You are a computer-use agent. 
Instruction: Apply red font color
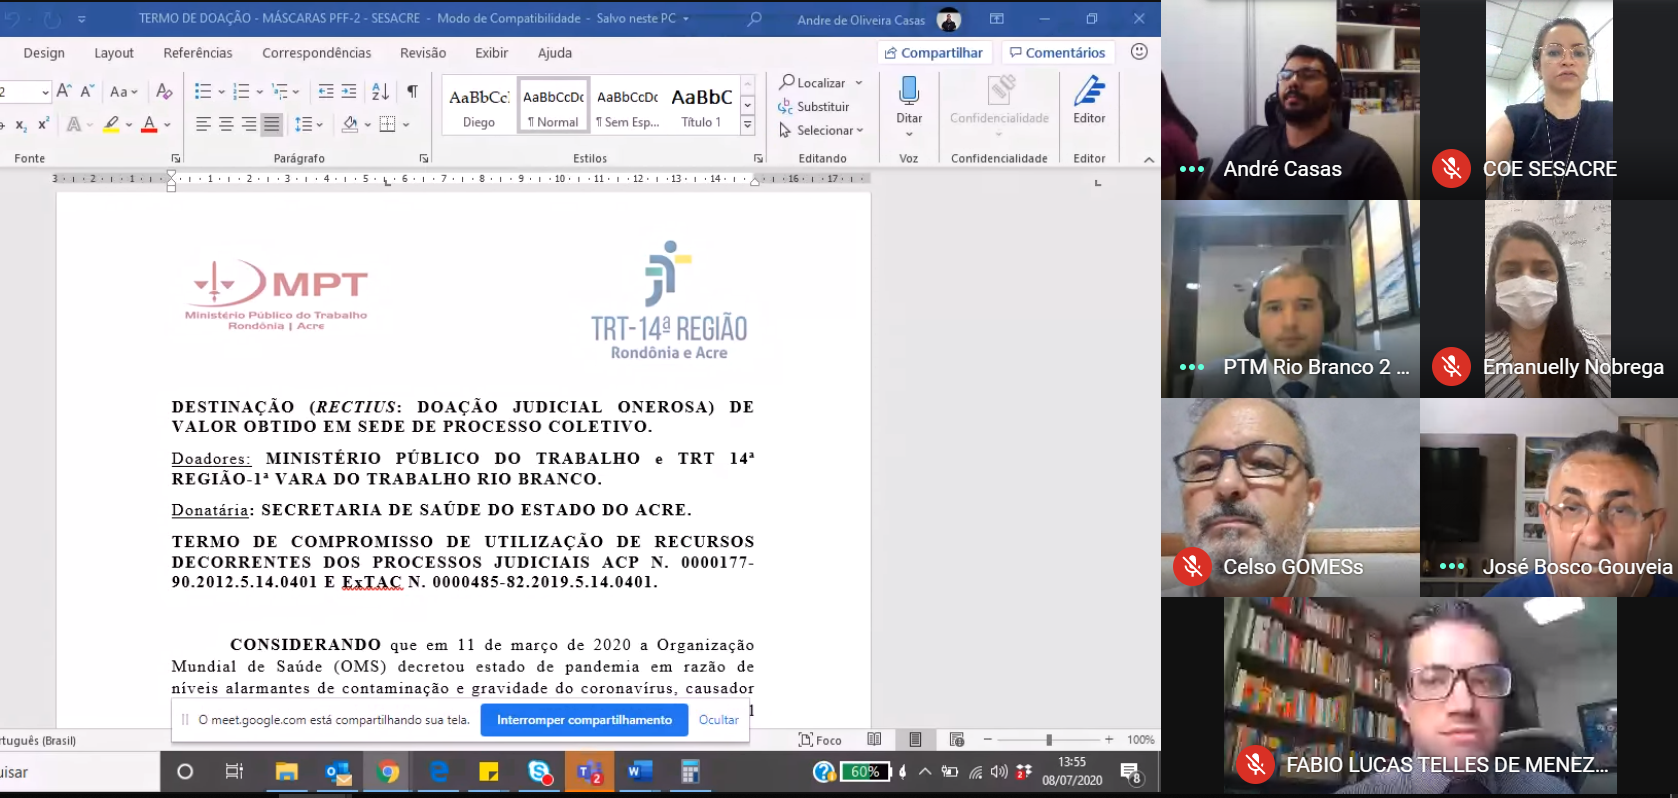point(149,124)
